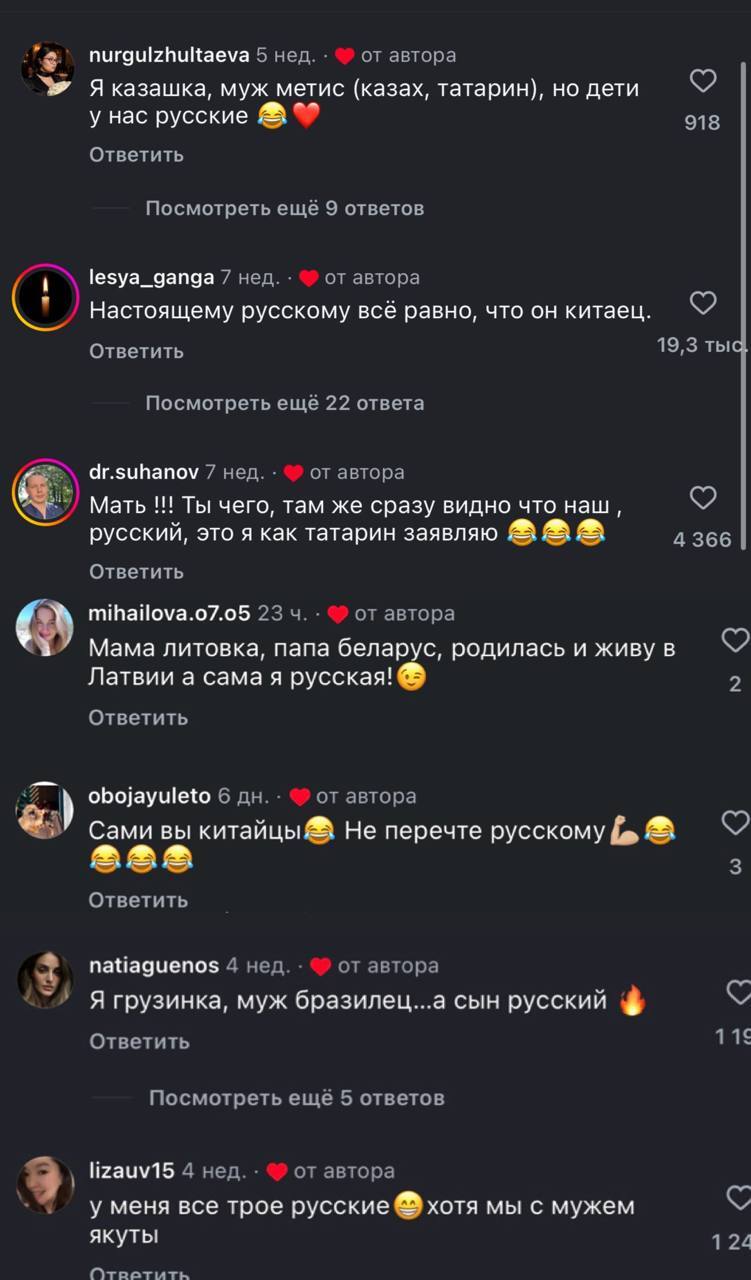Image resolution: width=751 pixels, height=1280 pixels.
Task: Tap the heart next to natiaguenos' comment
Action: (738, 992)
